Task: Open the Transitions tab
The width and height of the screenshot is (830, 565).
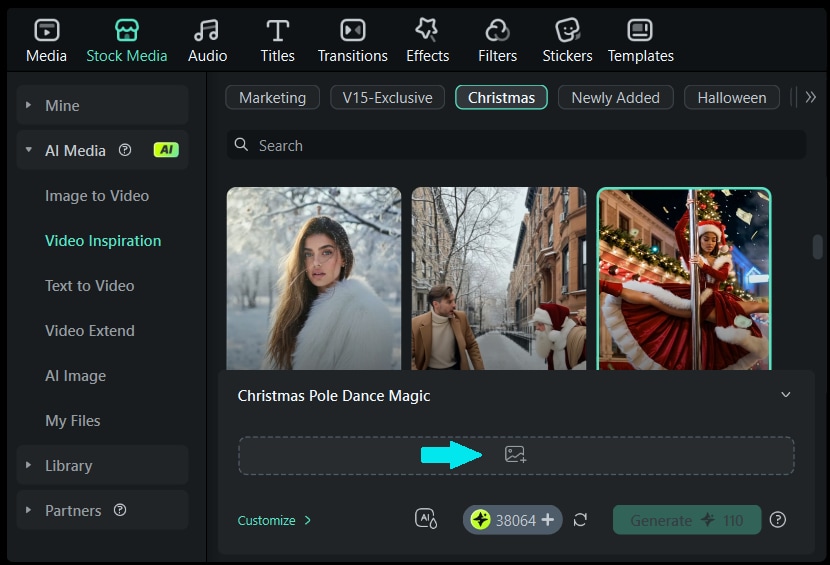Action: [x=353, y=41]
